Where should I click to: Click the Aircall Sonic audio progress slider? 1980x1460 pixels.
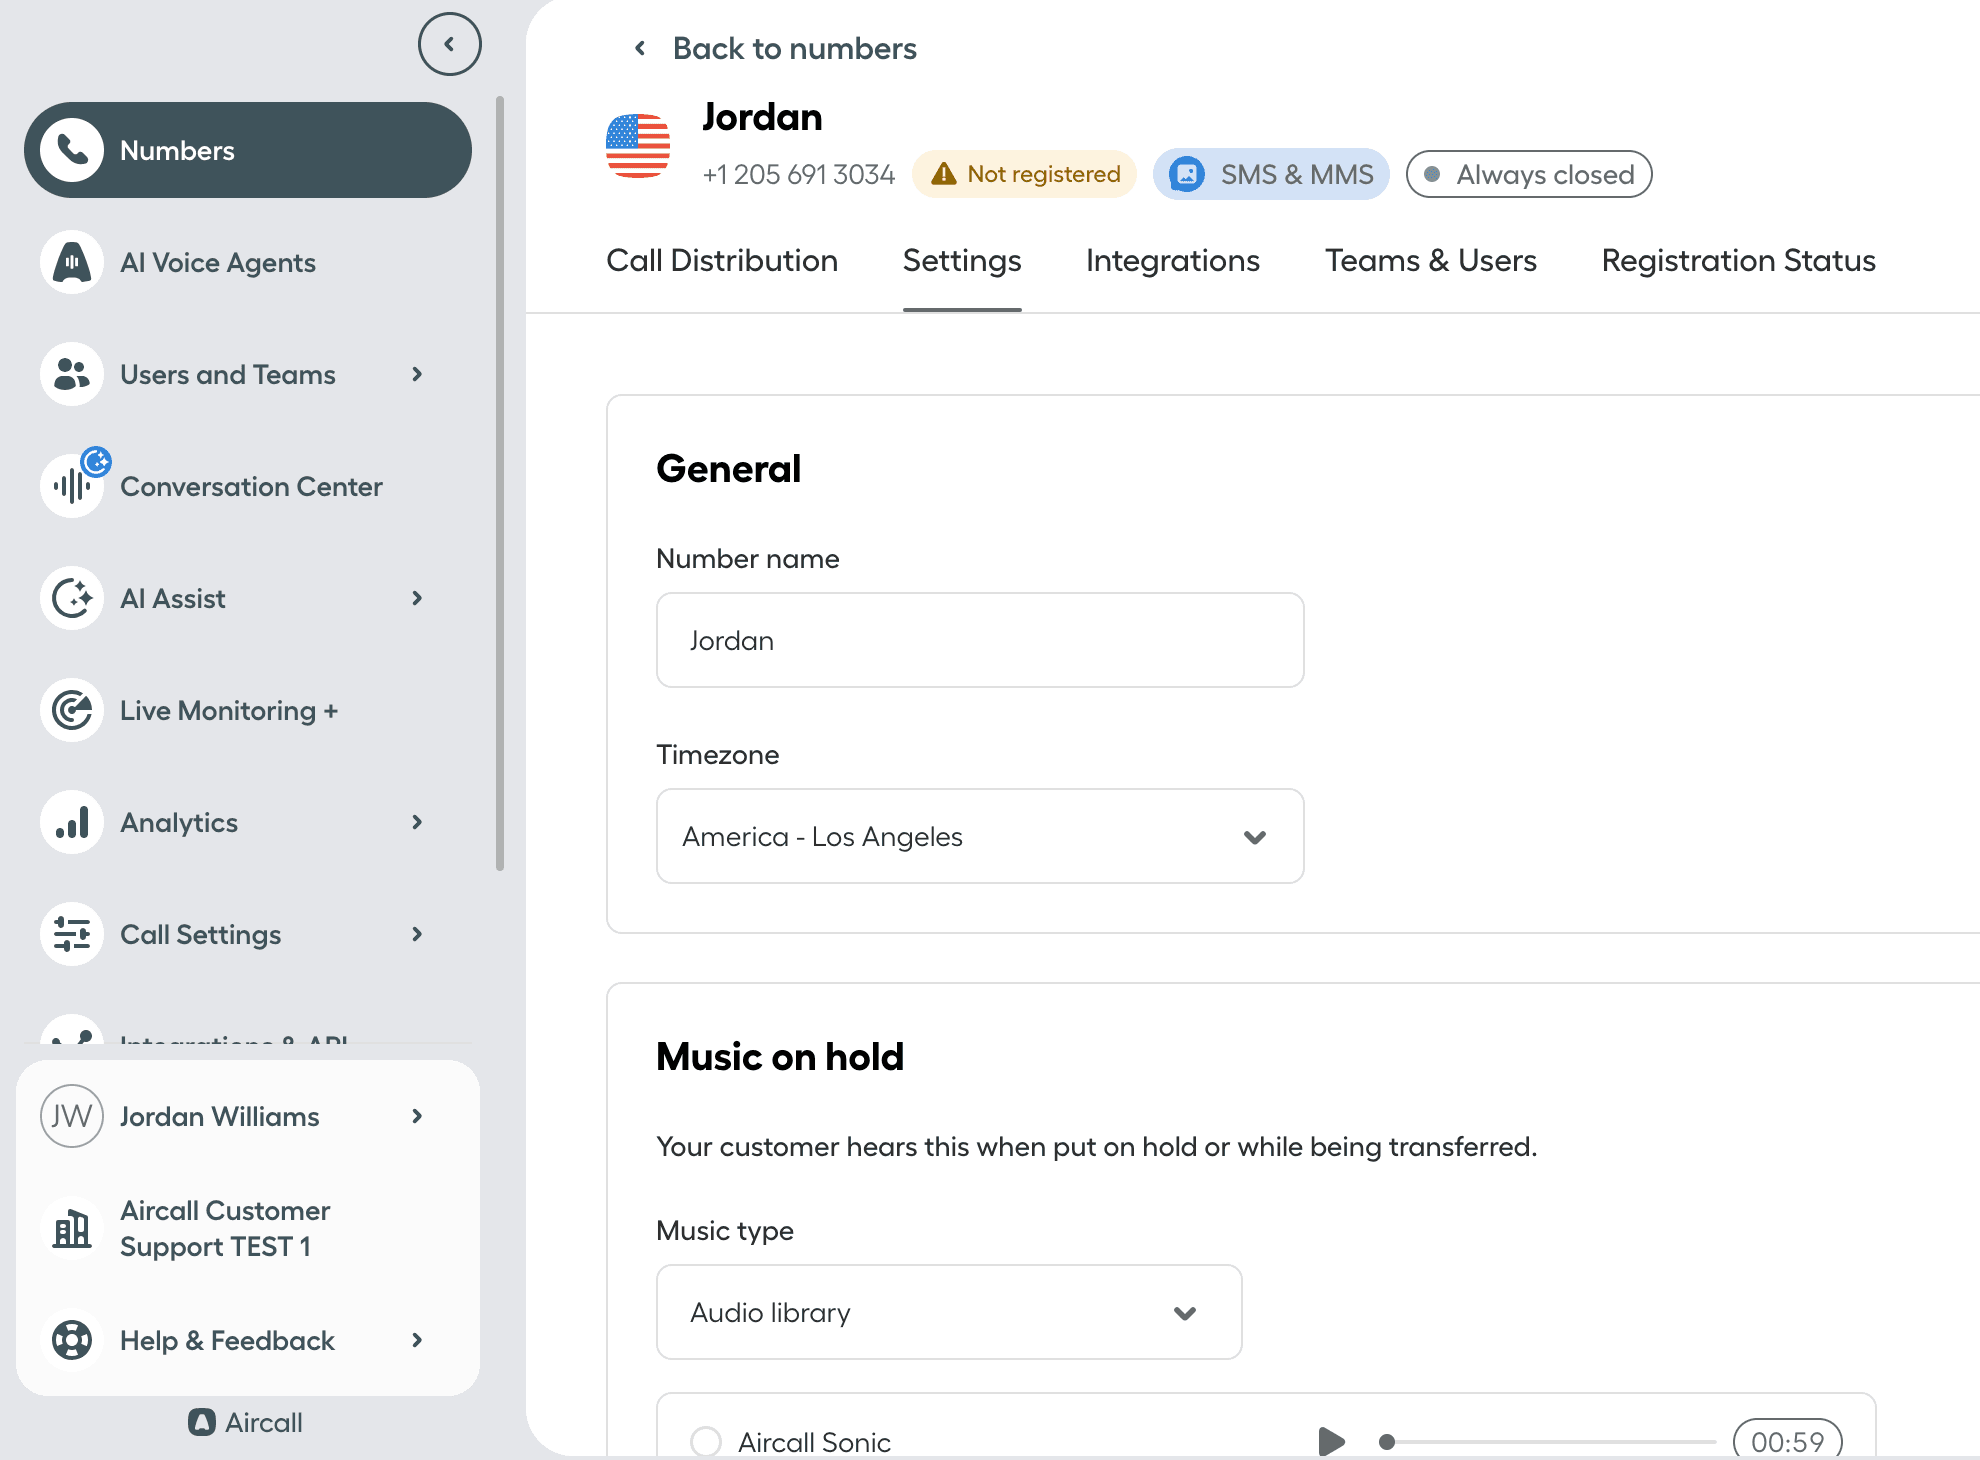click(1550, 1441)
